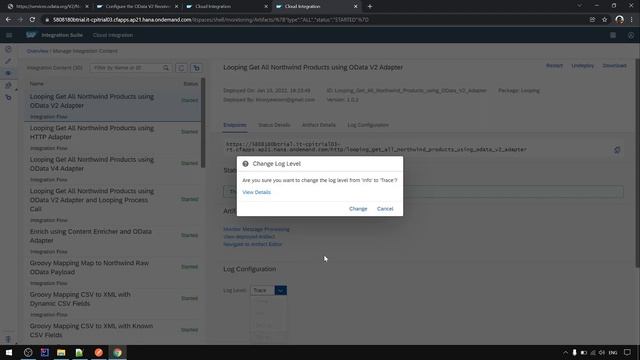
Task: Open a new browser tab
Action: (370, 7)
